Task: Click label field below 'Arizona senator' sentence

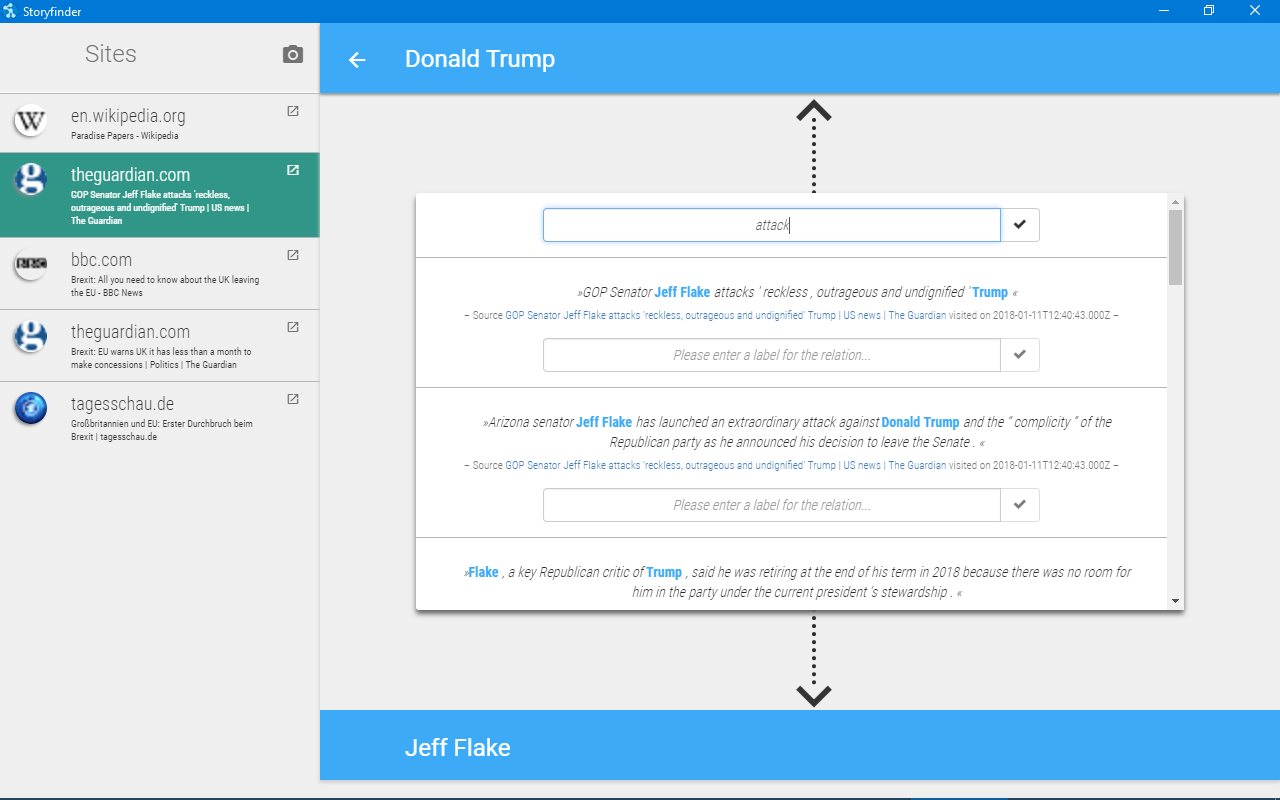Action: pos(772,505)
